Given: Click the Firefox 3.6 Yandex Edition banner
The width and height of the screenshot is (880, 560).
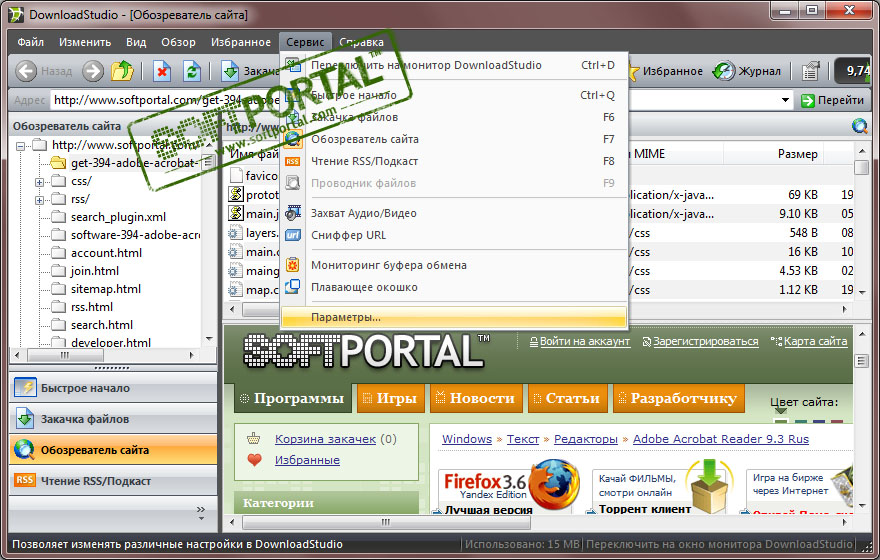Looking at the screenshot, I should click(x=509, y=487).
